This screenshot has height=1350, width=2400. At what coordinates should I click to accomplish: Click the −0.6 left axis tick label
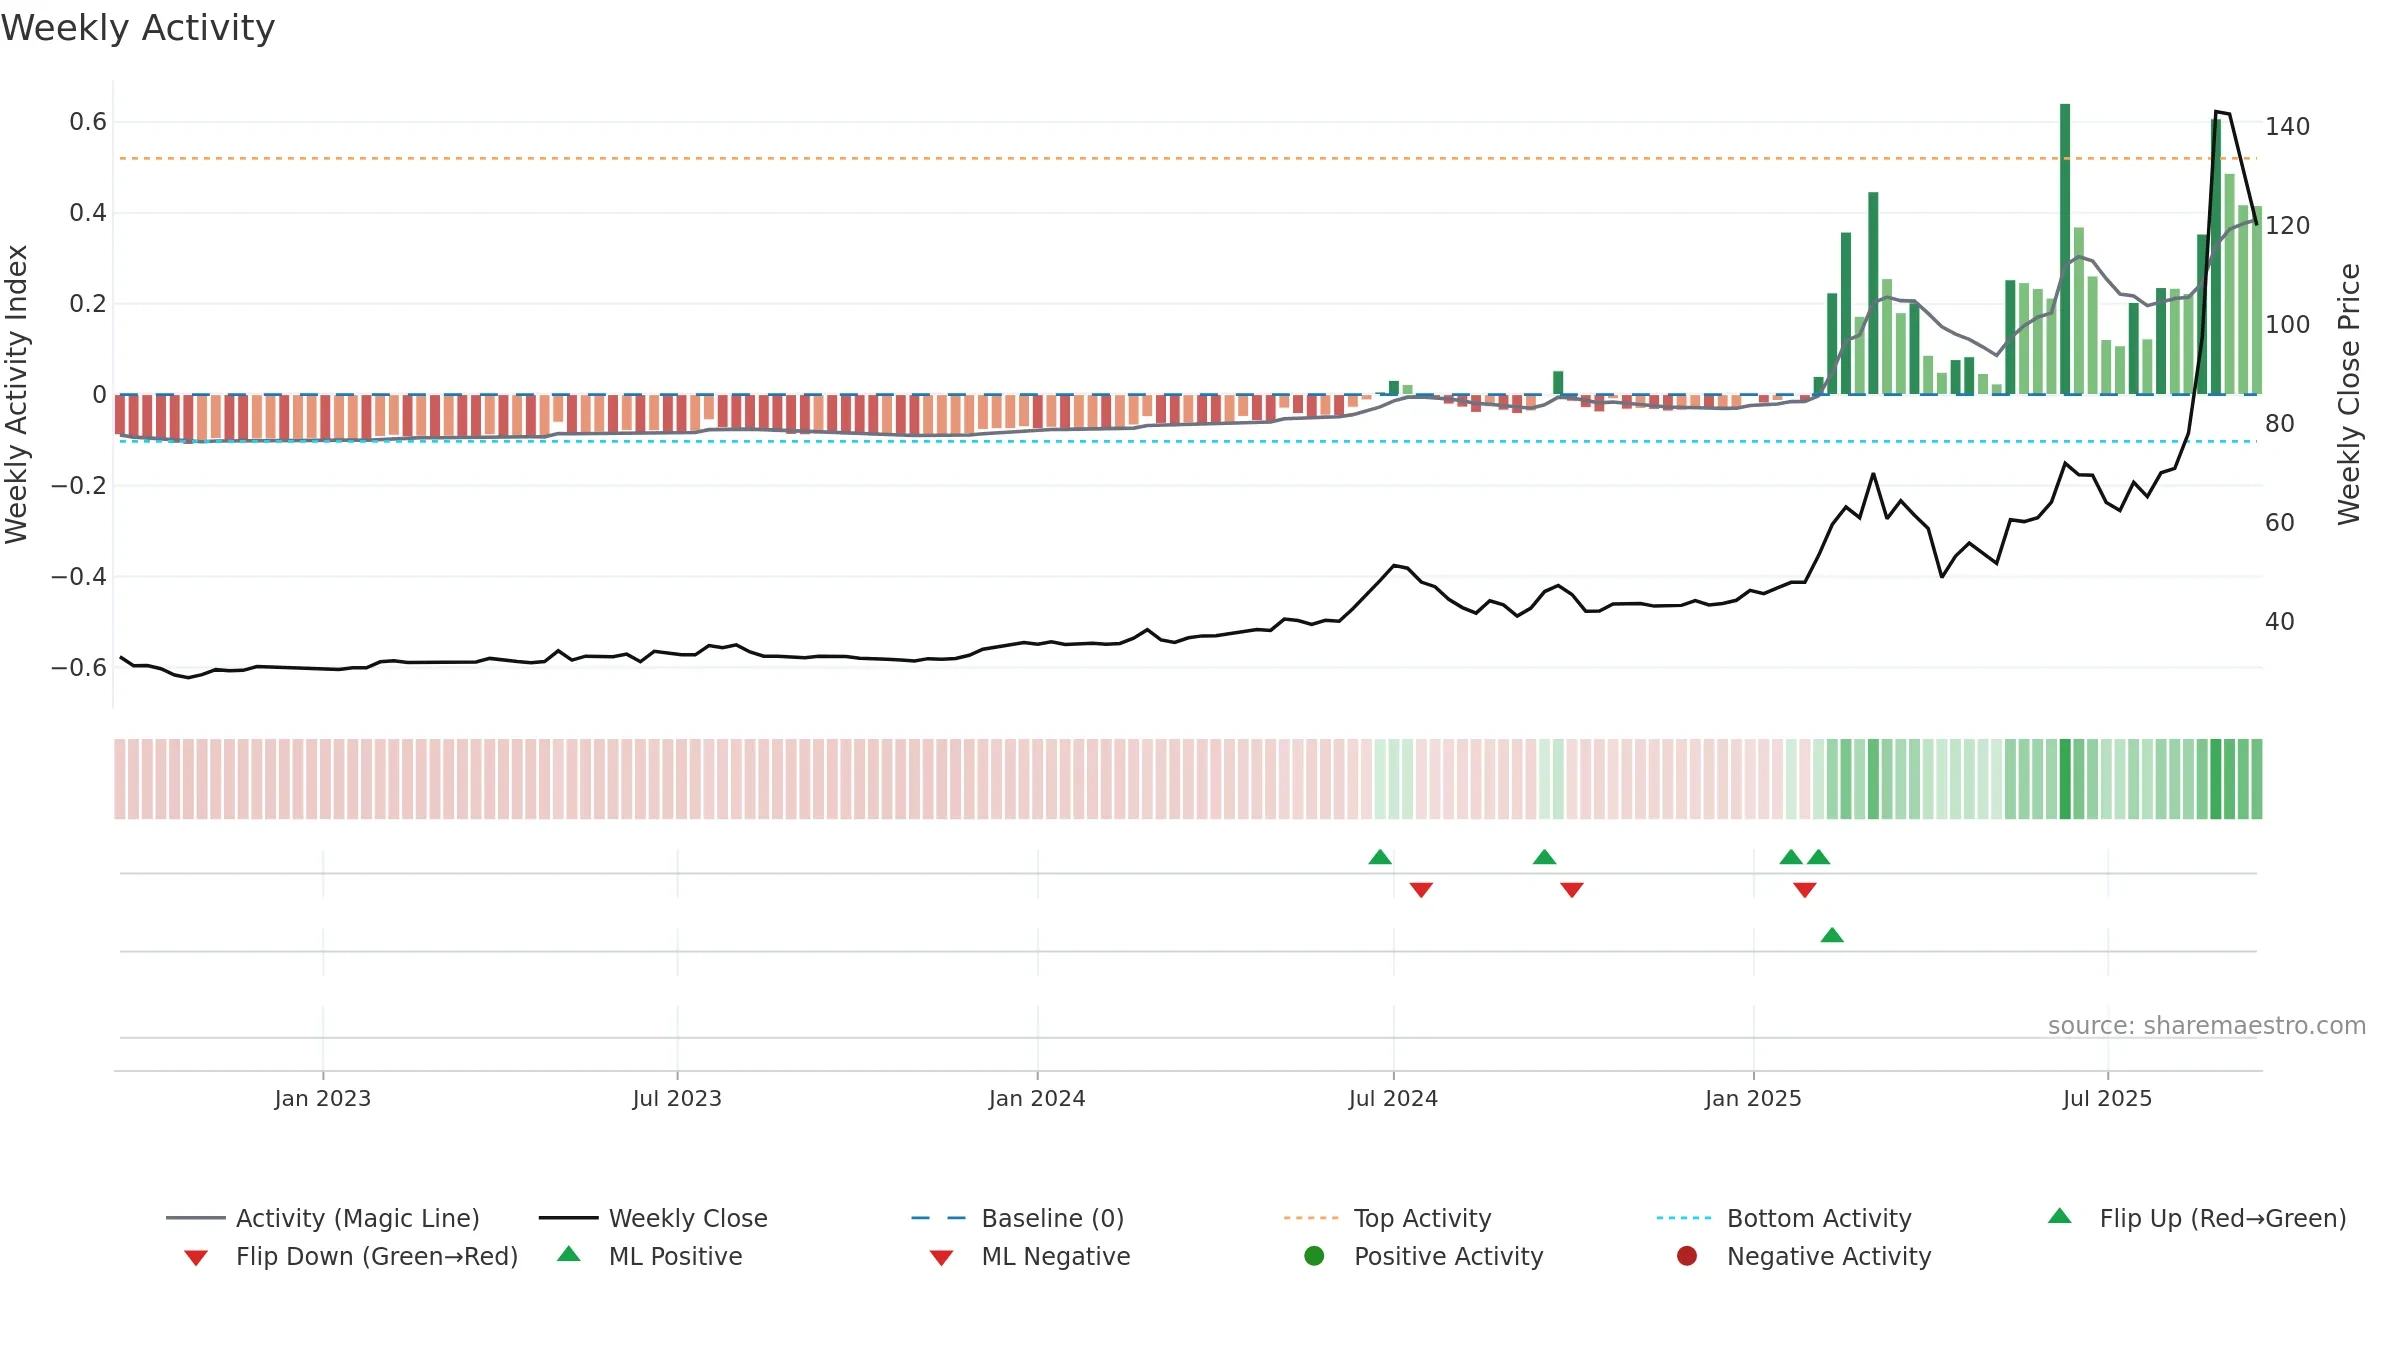pos(79,667)
